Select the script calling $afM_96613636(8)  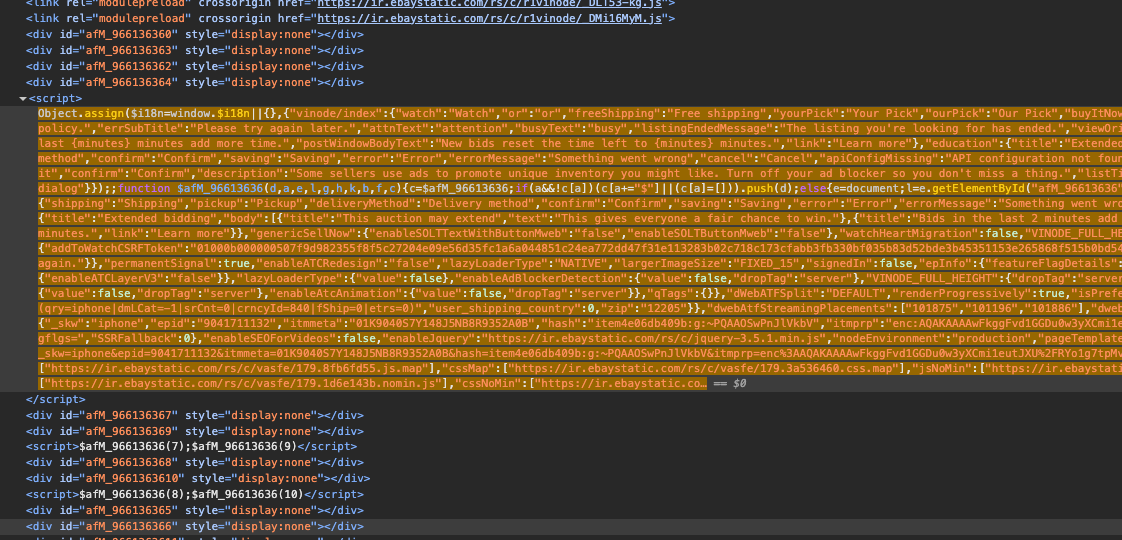(x=192, y=494)
